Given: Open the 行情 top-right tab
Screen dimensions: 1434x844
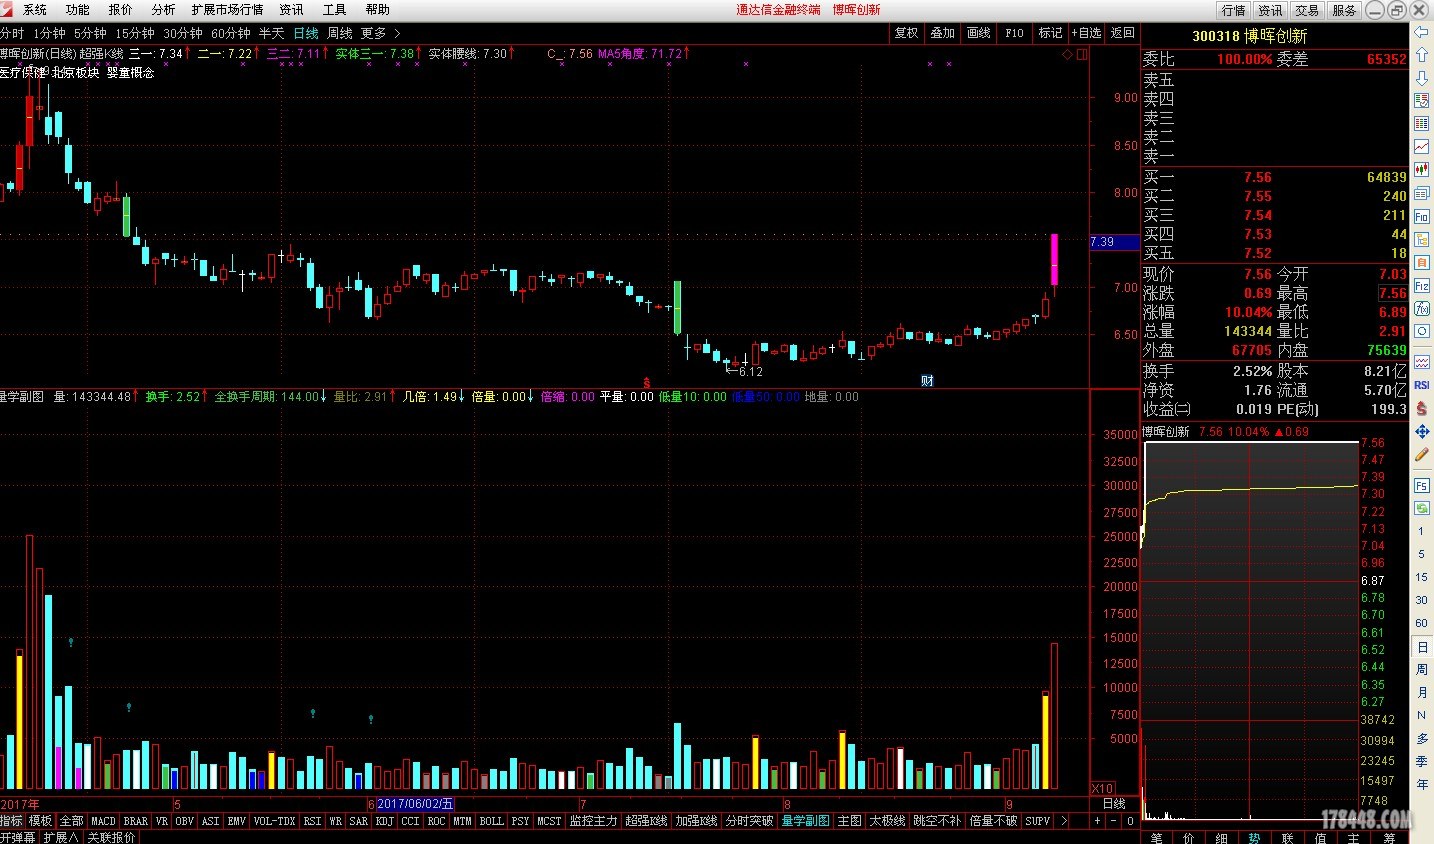Looking at the screenshot, I should (1234, 10).
